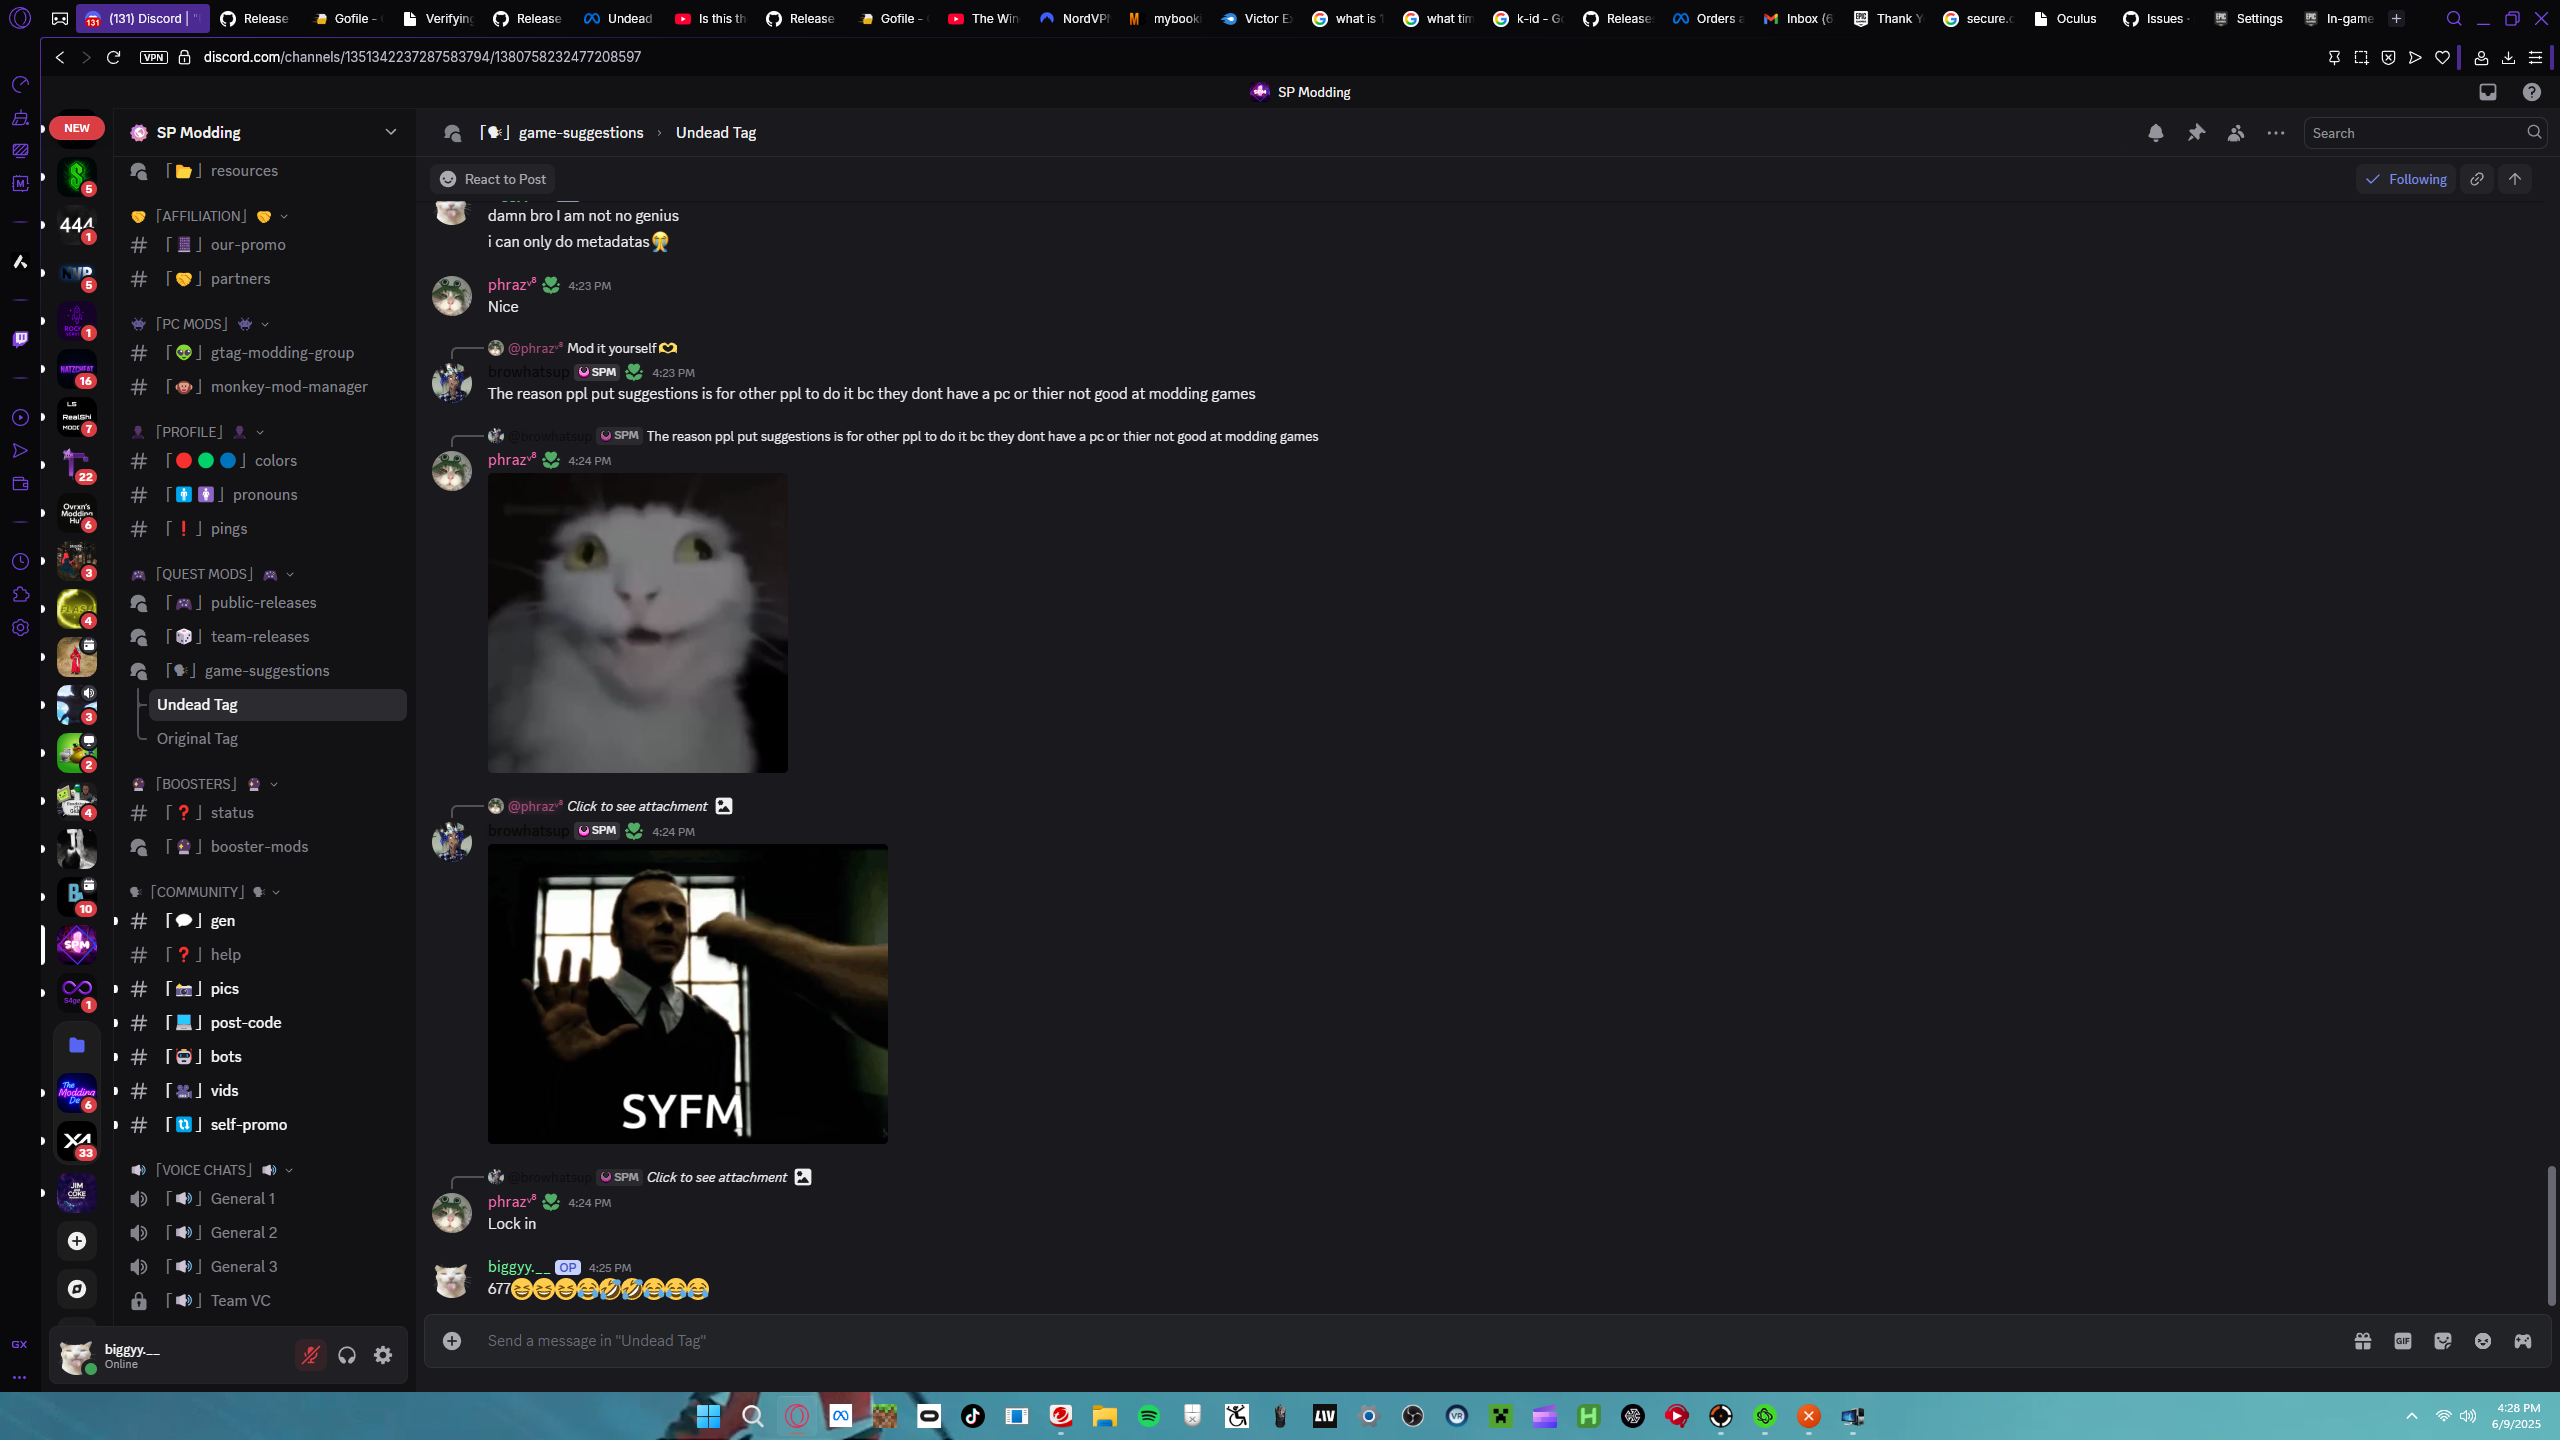Open the gift icon in message bar

pos(2362,1341)
